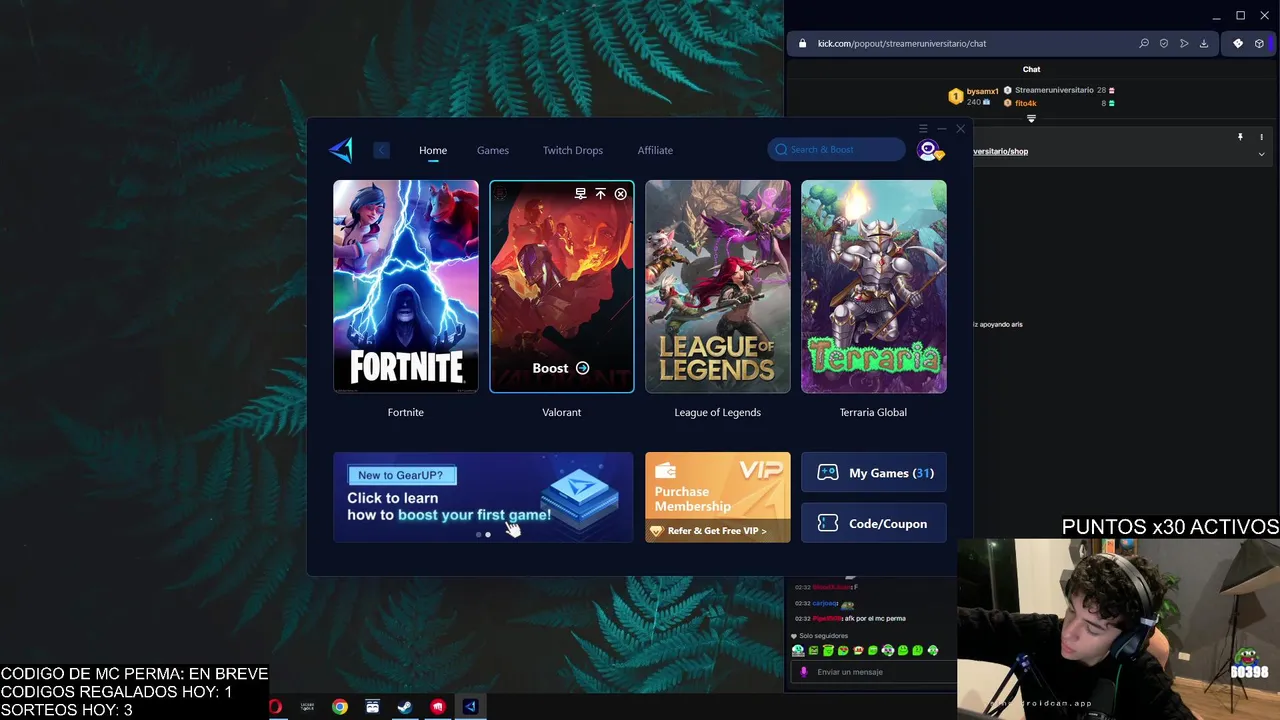The image size is (1280, 720).
Task: Click the diamond extension icon in browser
Action: pyautogui.click(x=1238, y=44)
